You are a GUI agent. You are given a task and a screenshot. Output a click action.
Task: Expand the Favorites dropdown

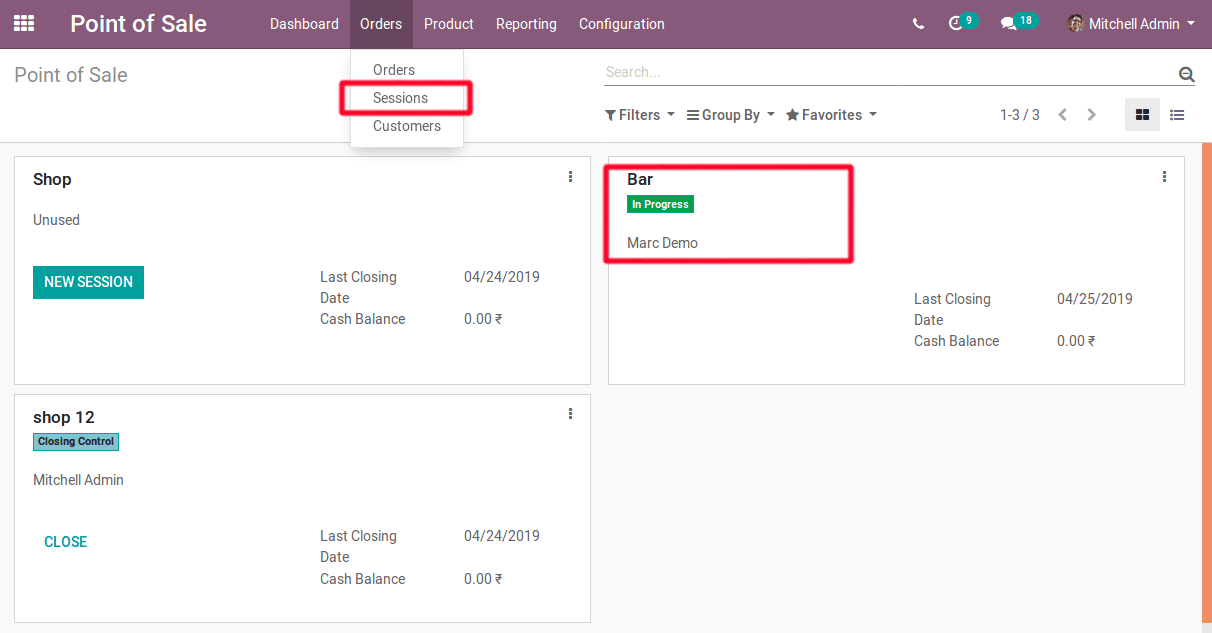(x=831, y=115)
